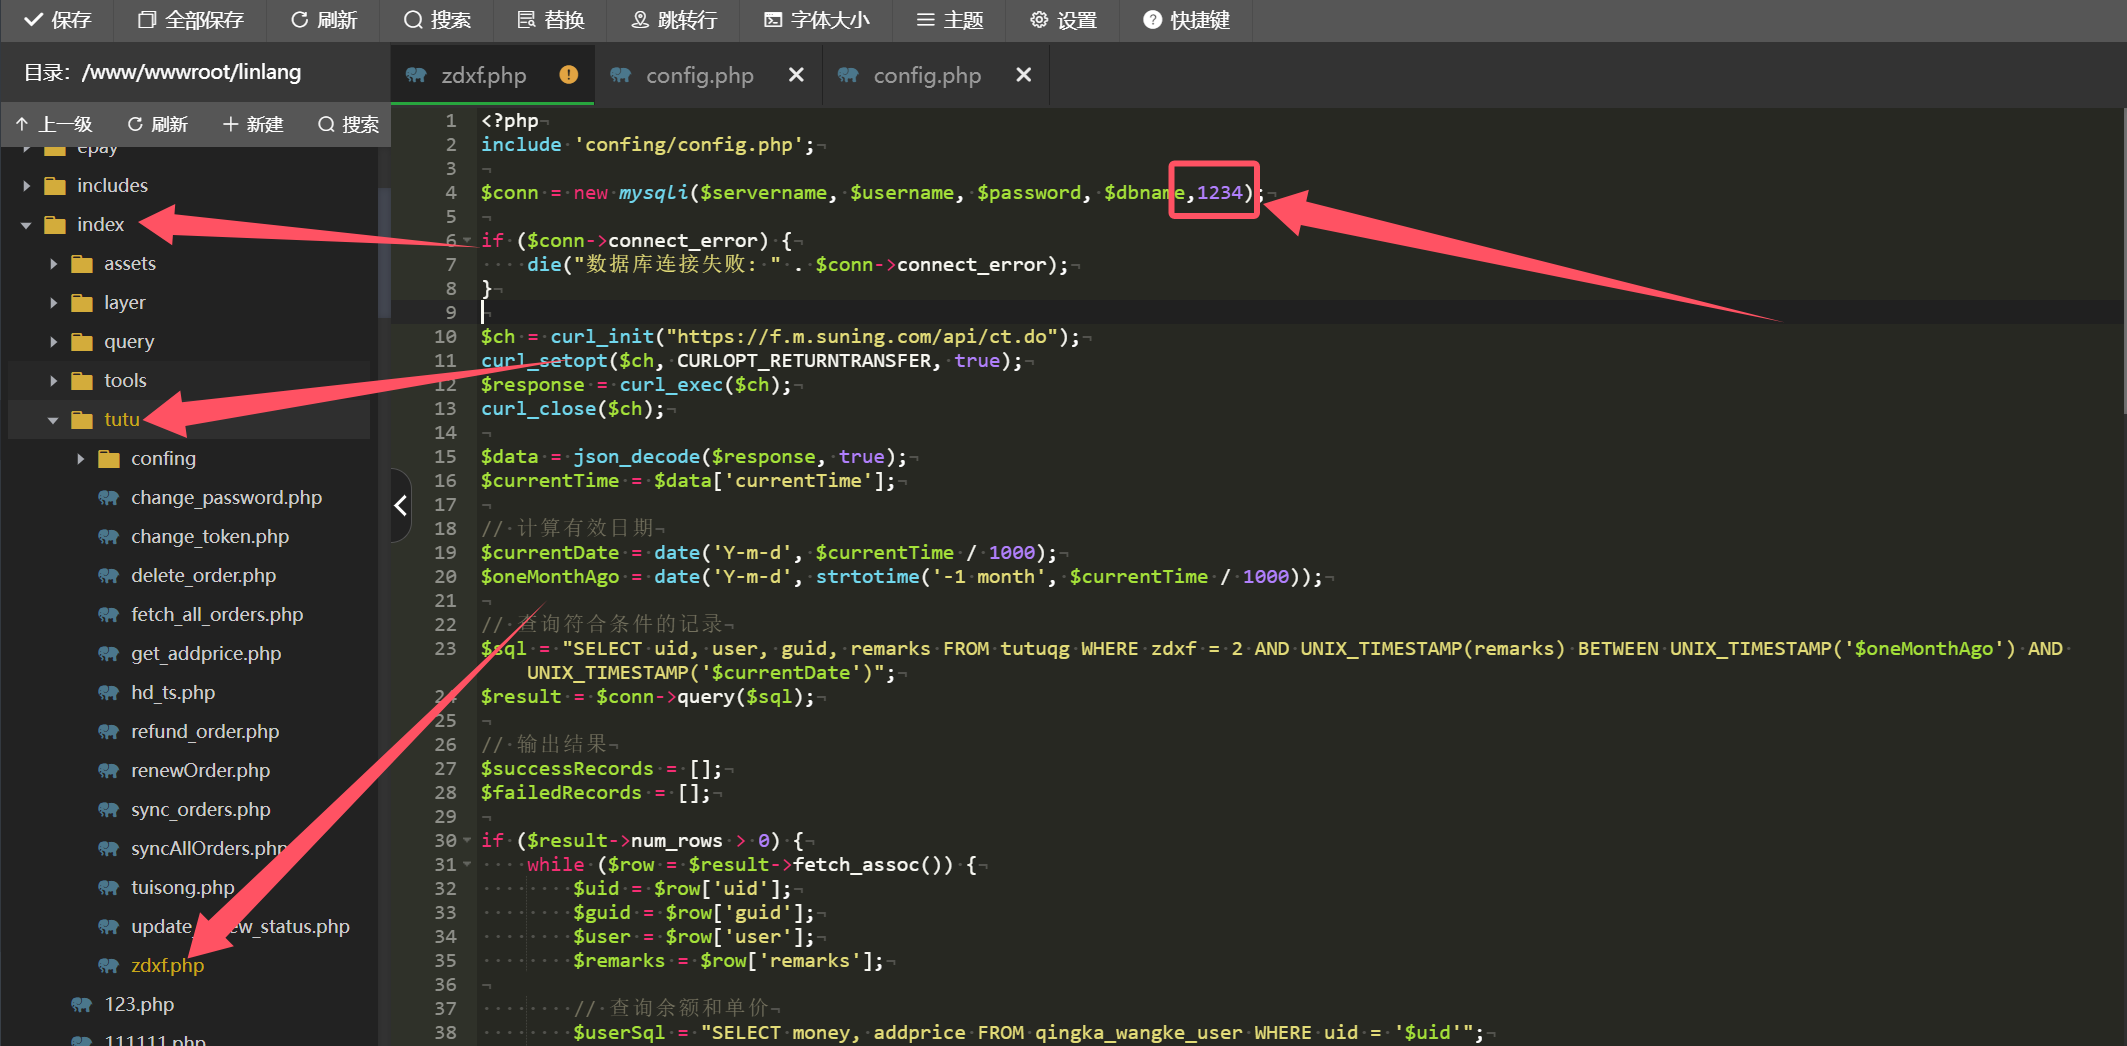This screenshot has height=1046, width=2127.
Task: Open the Replace tool in top toolbar
Action: (550, 20)
